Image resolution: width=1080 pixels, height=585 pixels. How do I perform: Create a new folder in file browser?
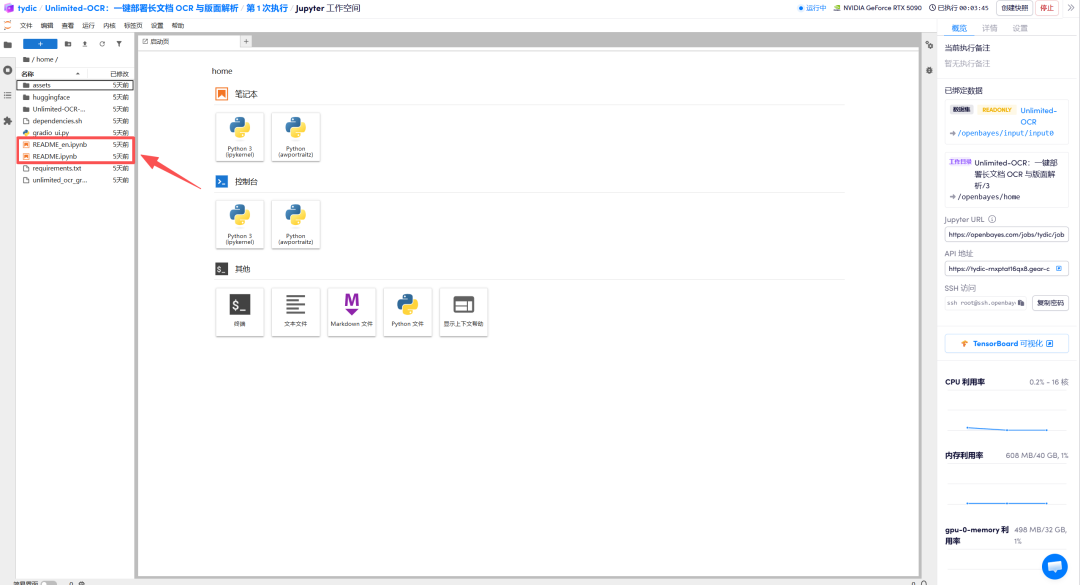68,43
